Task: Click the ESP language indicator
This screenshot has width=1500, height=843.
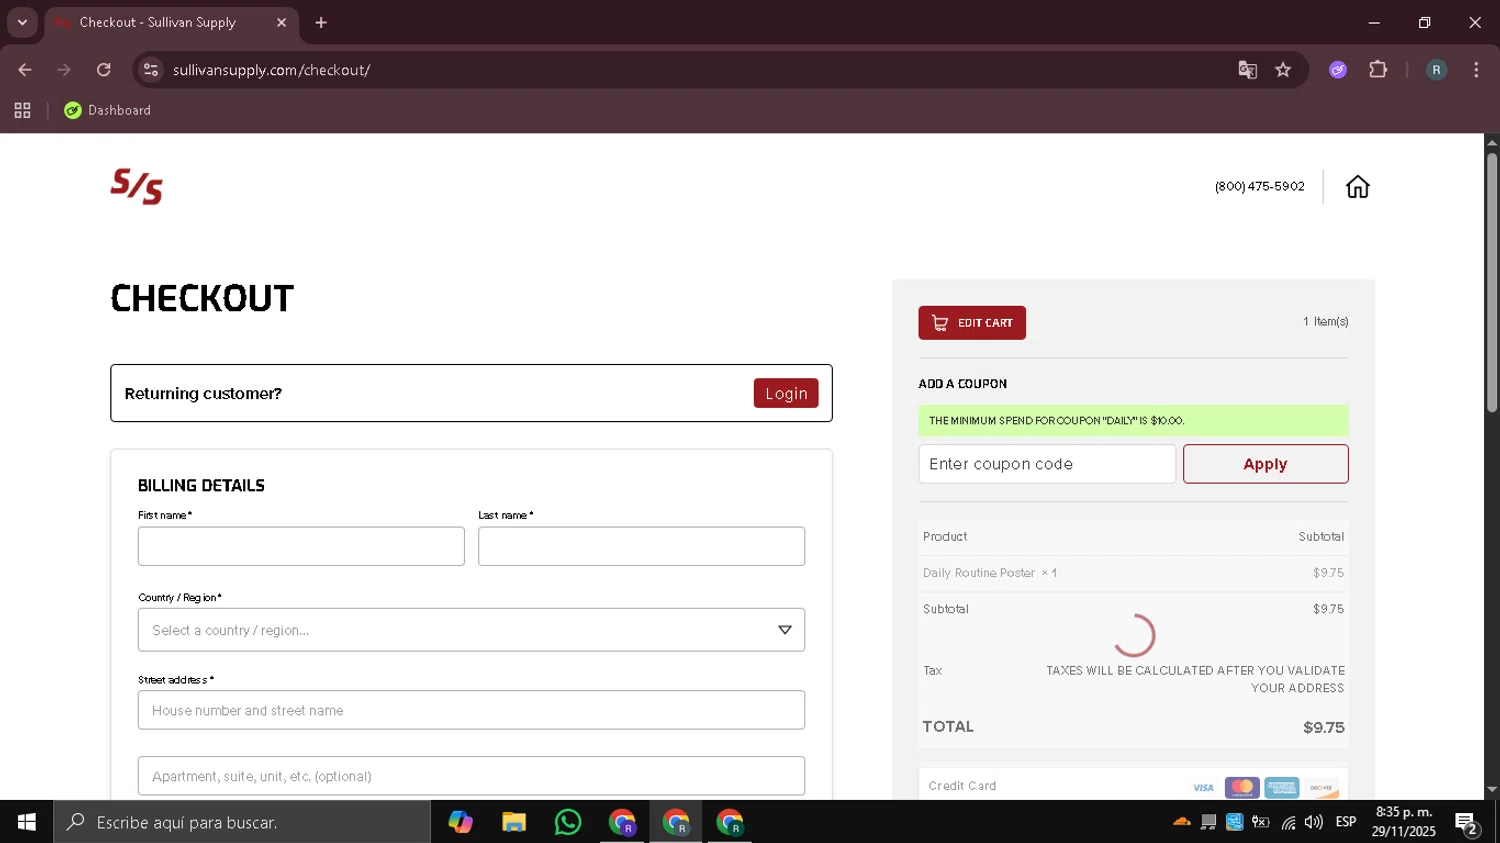Action: pyautogui.click(x=1346, y=822)
